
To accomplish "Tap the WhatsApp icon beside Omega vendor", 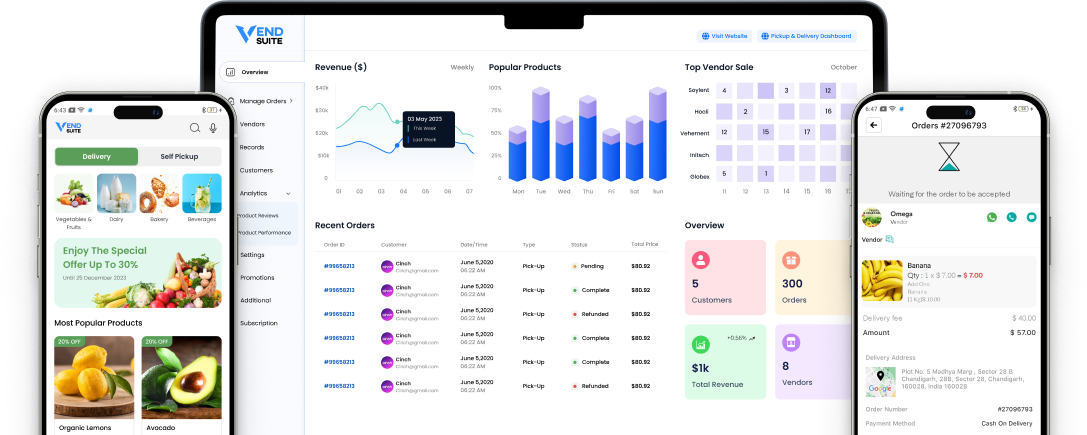I will 992,217.
